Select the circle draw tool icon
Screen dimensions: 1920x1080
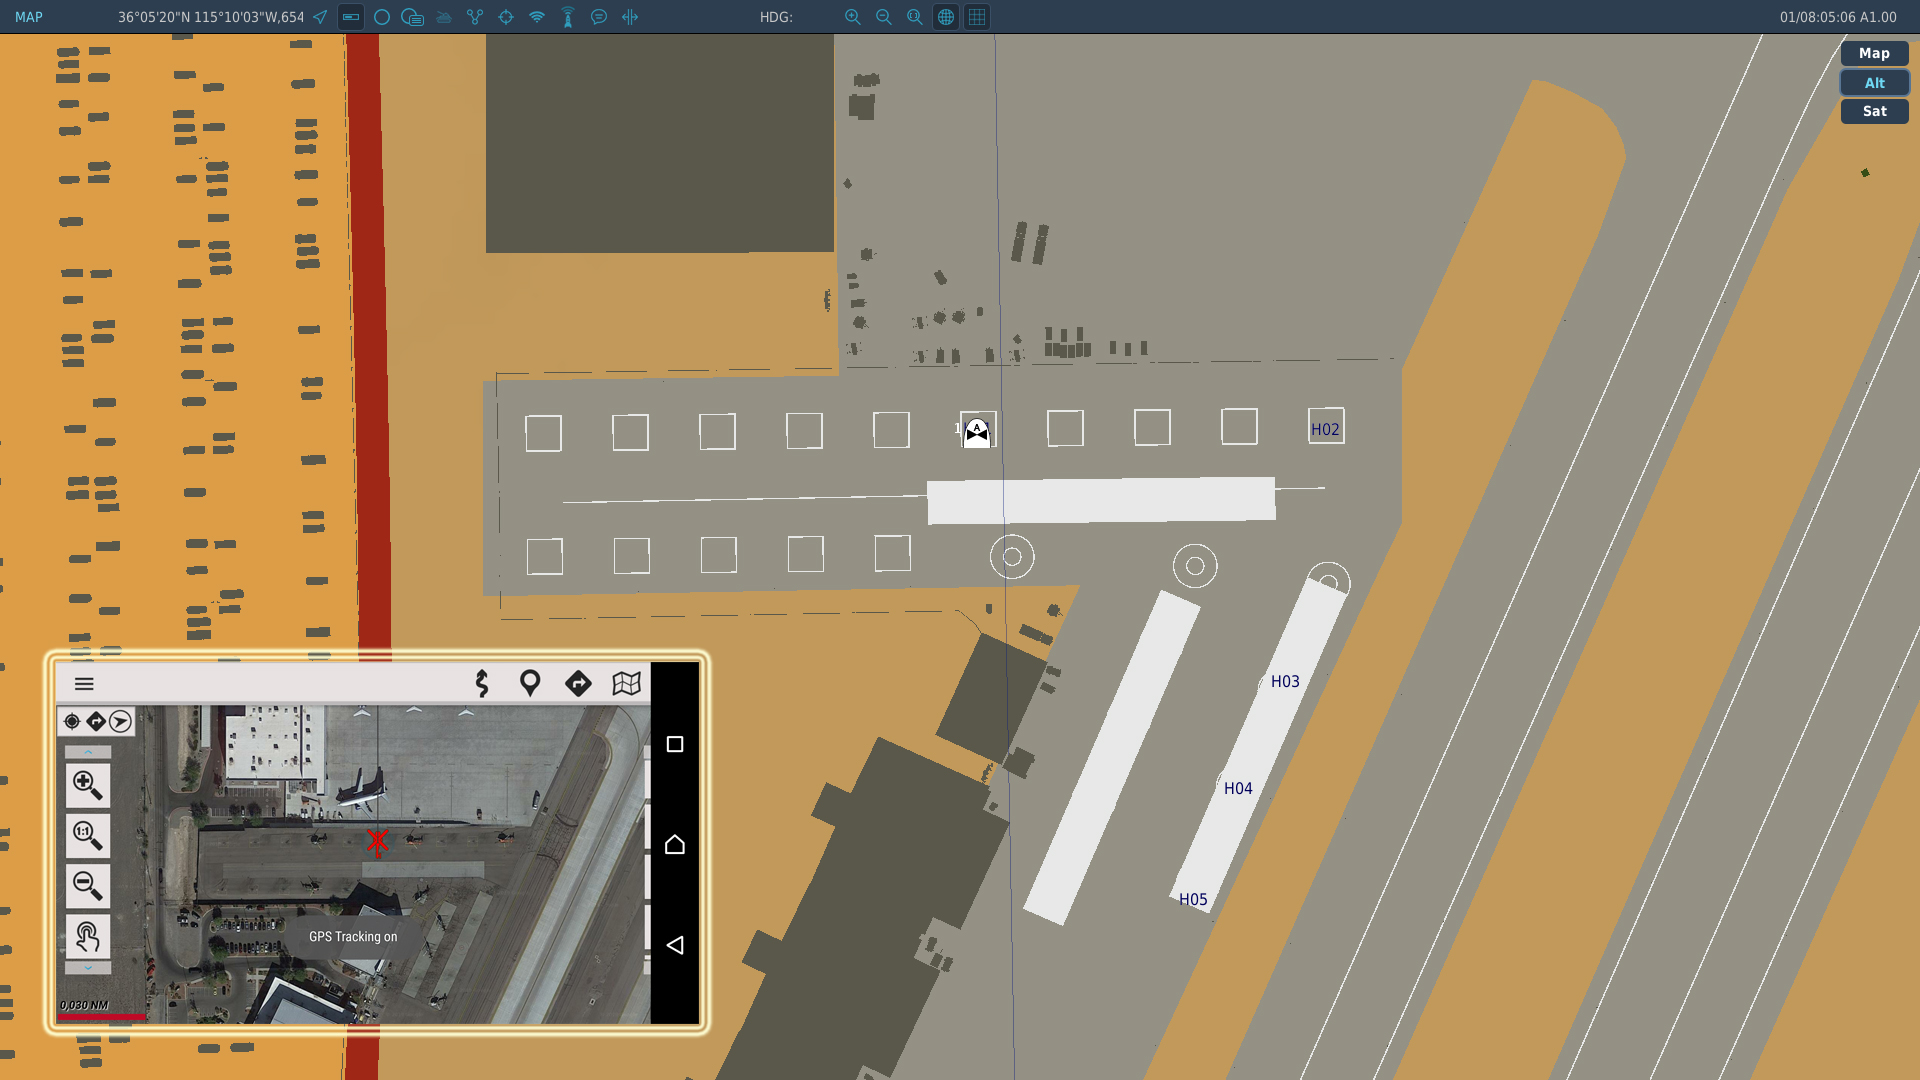382,17
